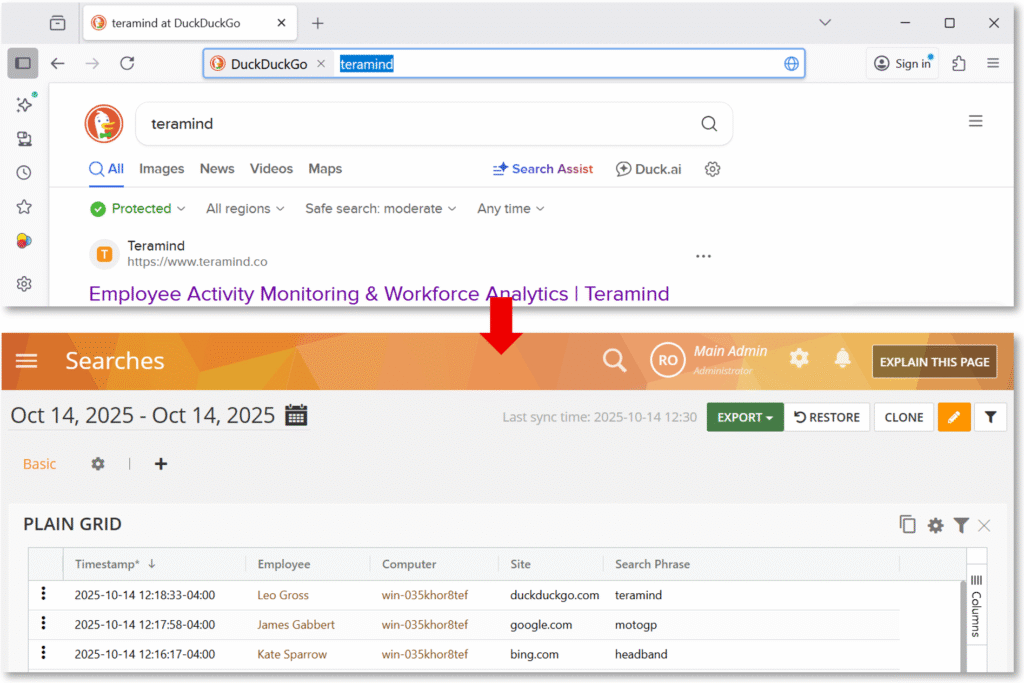Open the hamburger menu in the Searches header

tap(26, 361)
